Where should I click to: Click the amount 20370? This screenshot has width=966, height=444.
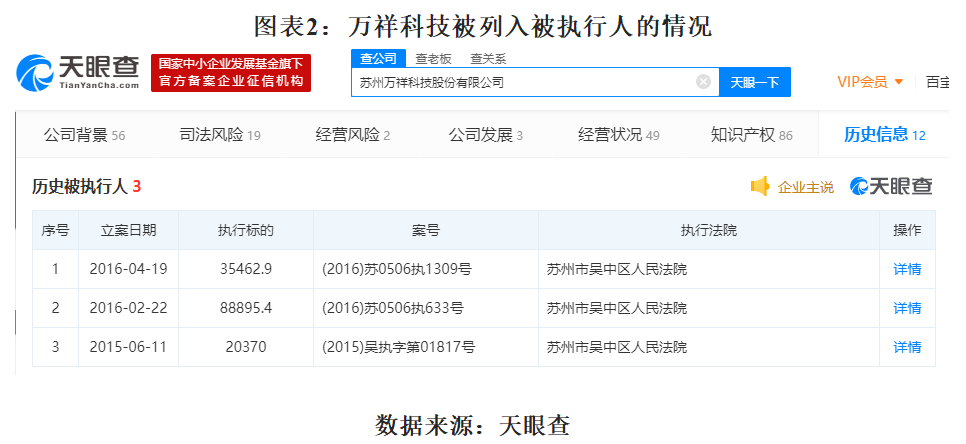[246, 347]
